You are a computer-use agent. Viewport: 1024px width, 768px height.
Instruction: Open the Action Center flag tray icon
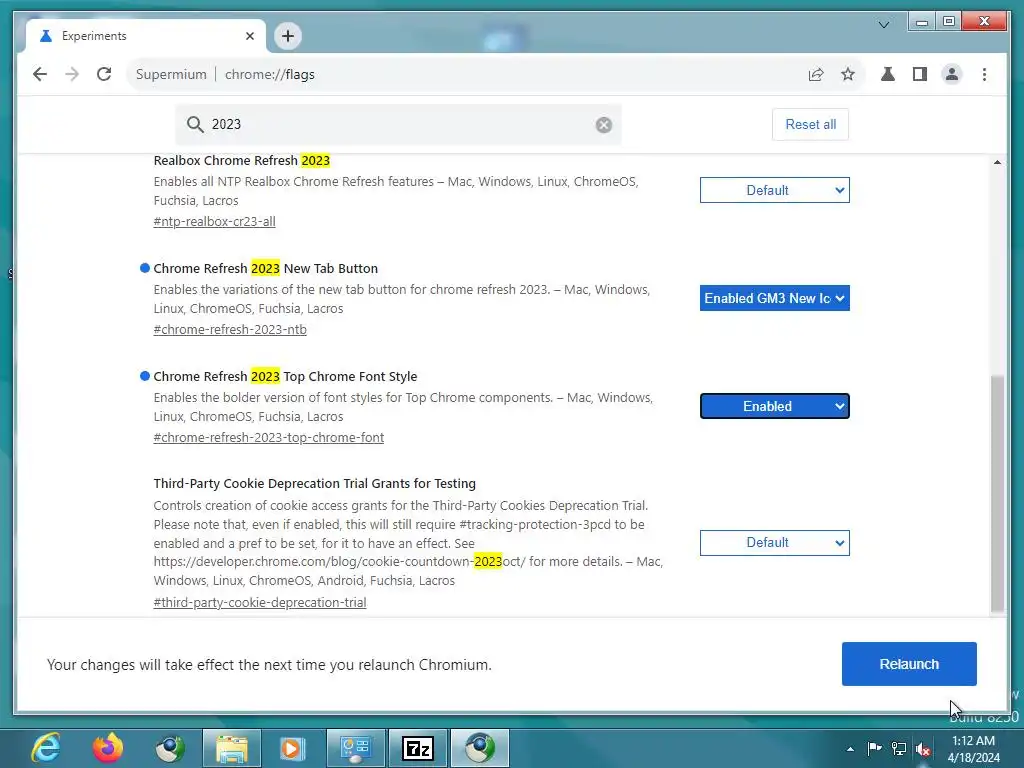[874, 748]
